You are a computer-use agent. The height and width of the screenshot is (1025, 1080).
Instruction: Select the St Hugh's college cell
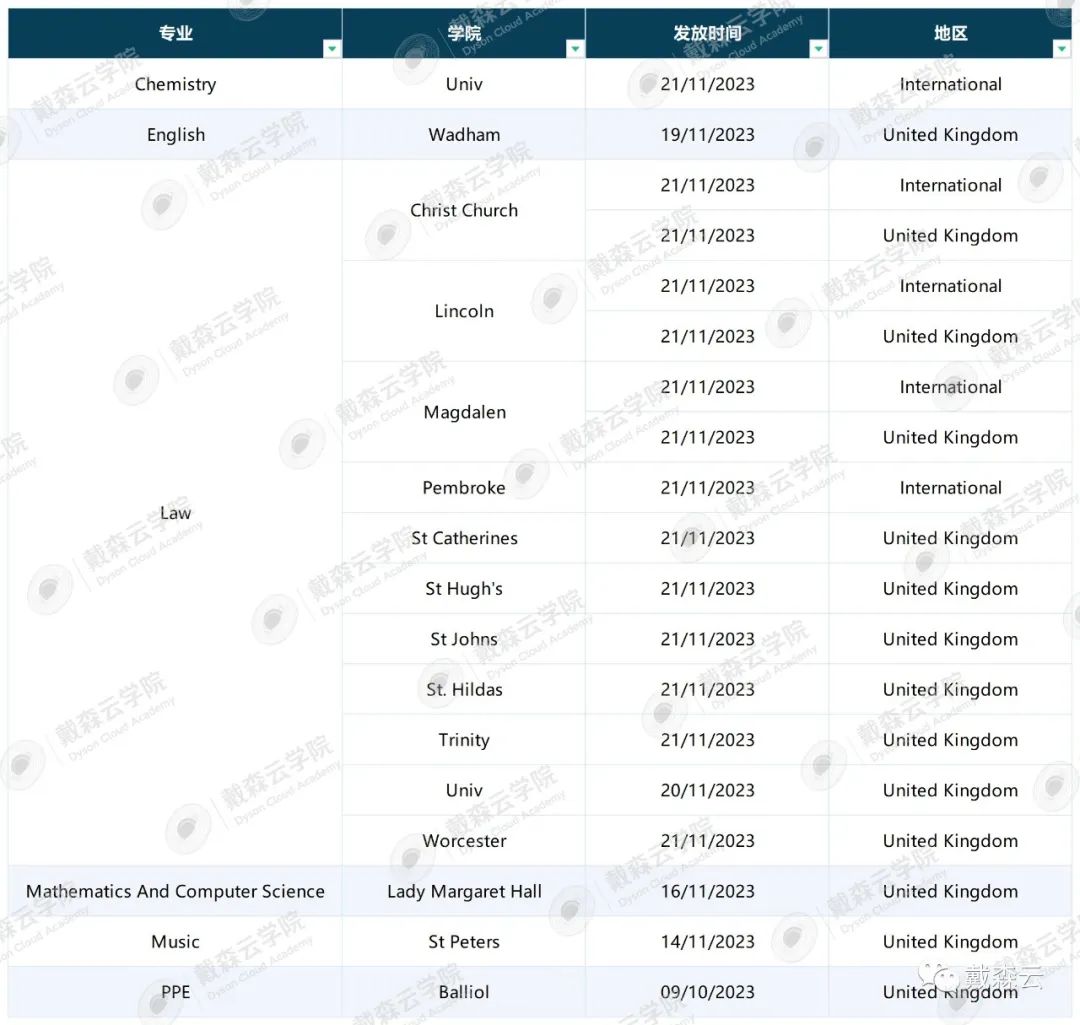tap(464, 588)
